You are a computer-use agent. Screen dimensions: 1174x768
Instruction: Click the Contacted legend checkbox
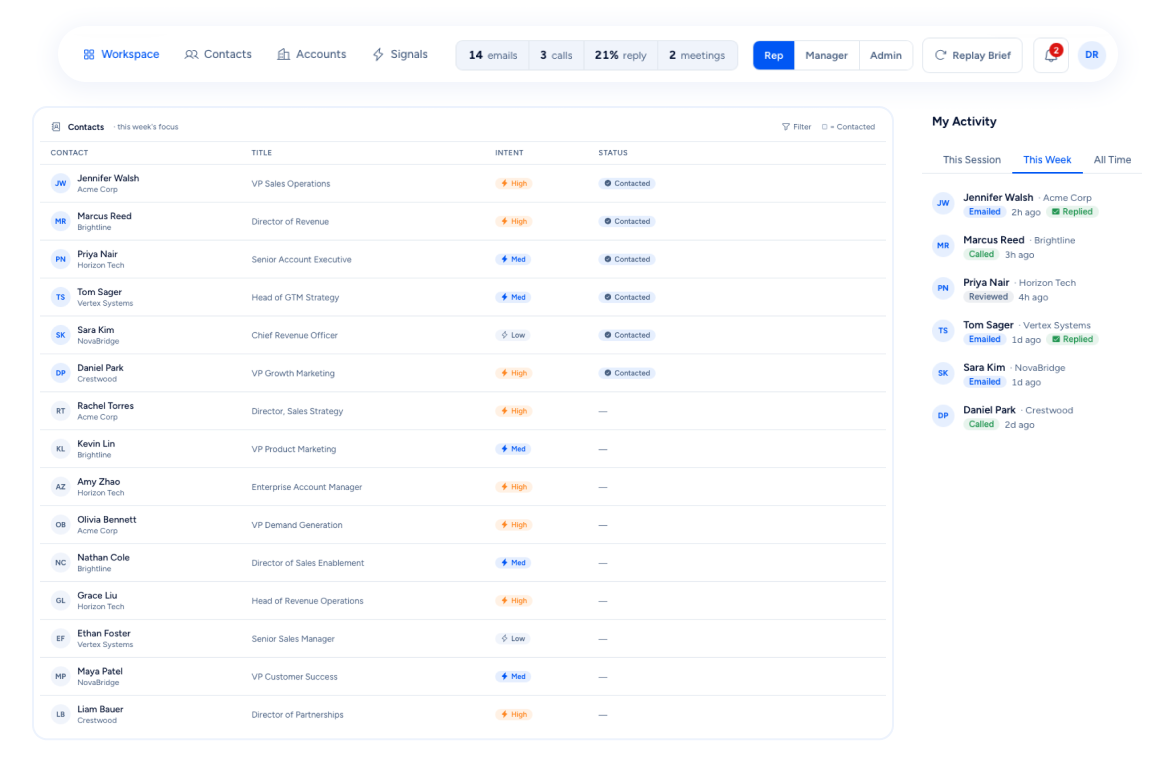[x=824, y=127]
